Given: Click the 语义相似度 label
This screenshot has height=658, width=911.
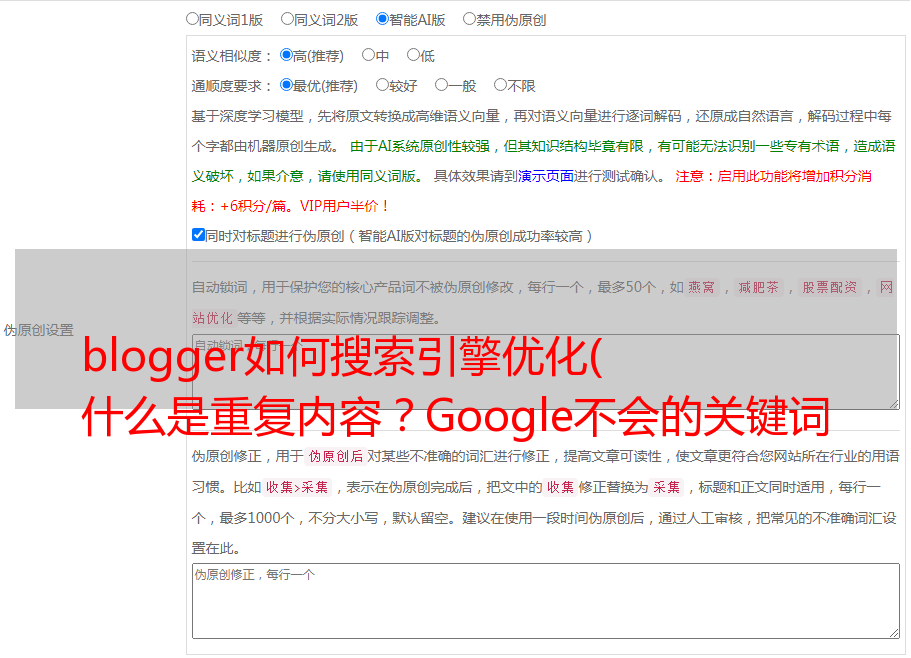Looking at the screenshot, I should (x=232, y=56).
